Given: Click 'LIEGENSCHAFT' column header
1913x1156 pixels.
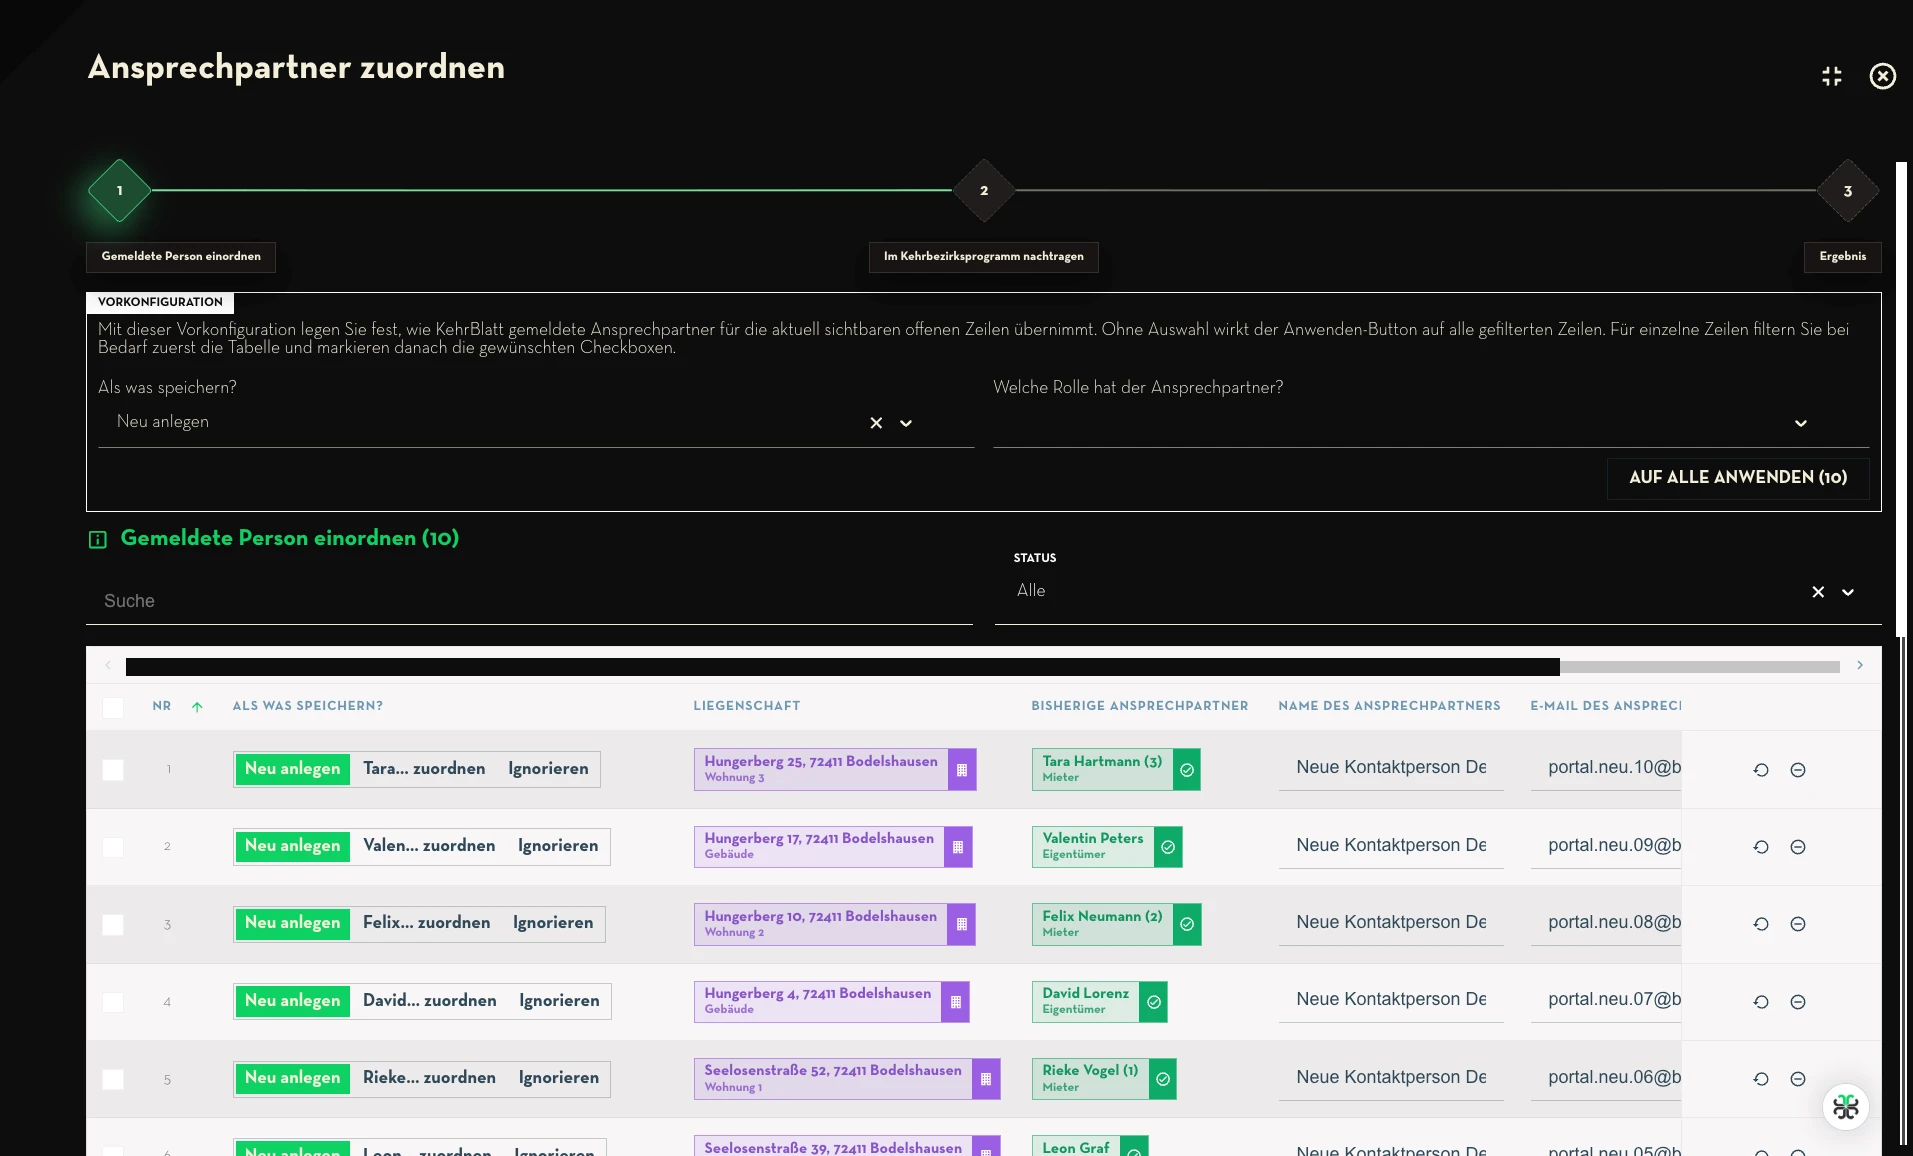Looking at the screenshot, I should click(x=747, y=706).
